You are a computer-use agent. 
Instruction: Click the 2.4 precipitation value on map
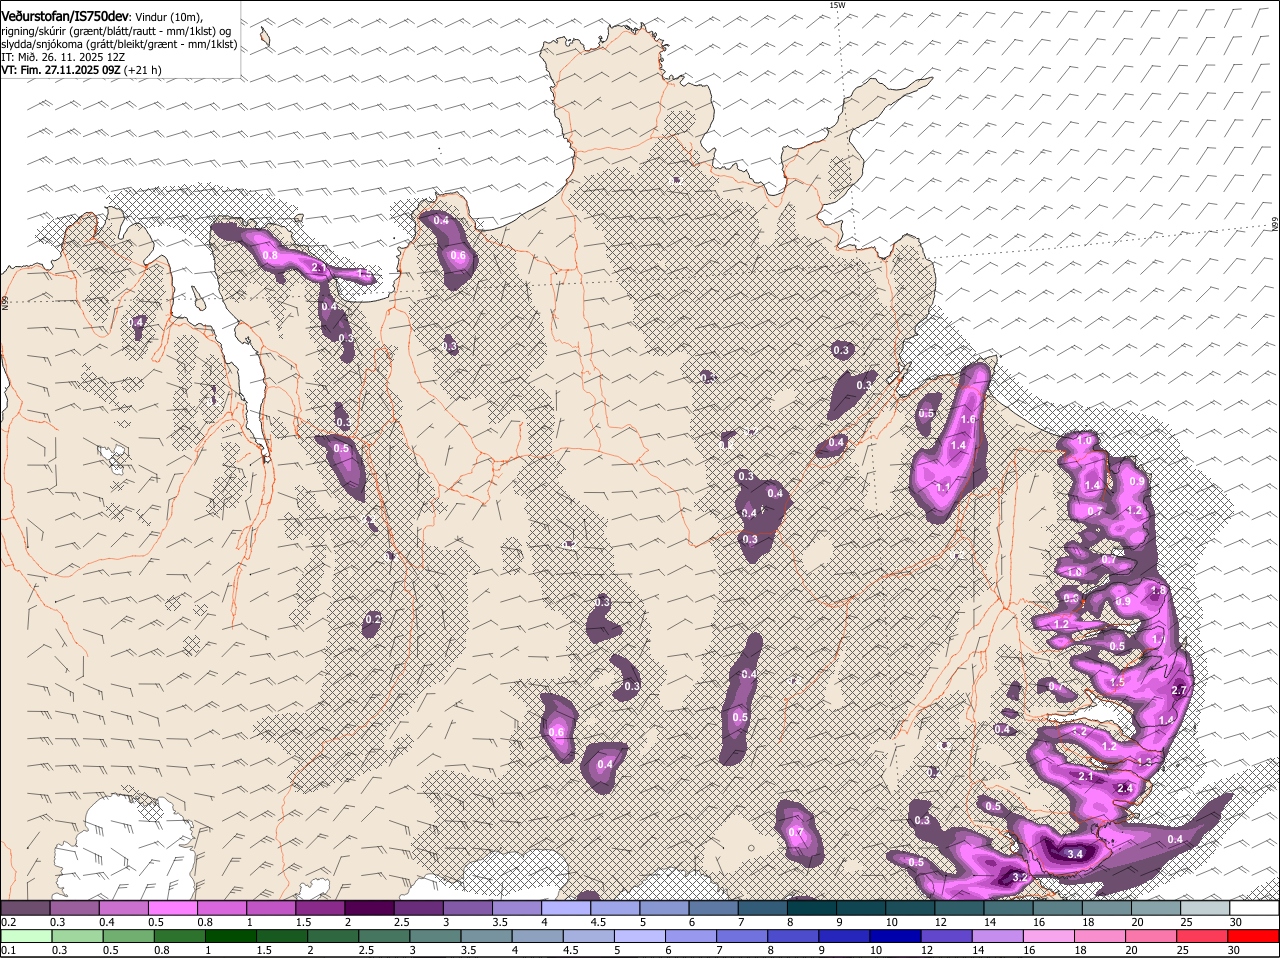(x=1124, y=788)
